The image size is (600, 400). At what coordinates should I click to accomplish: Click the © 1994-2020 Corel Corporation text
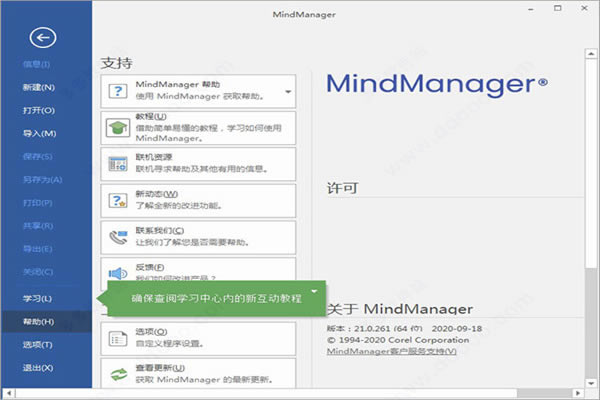click(x=398, y=340)
